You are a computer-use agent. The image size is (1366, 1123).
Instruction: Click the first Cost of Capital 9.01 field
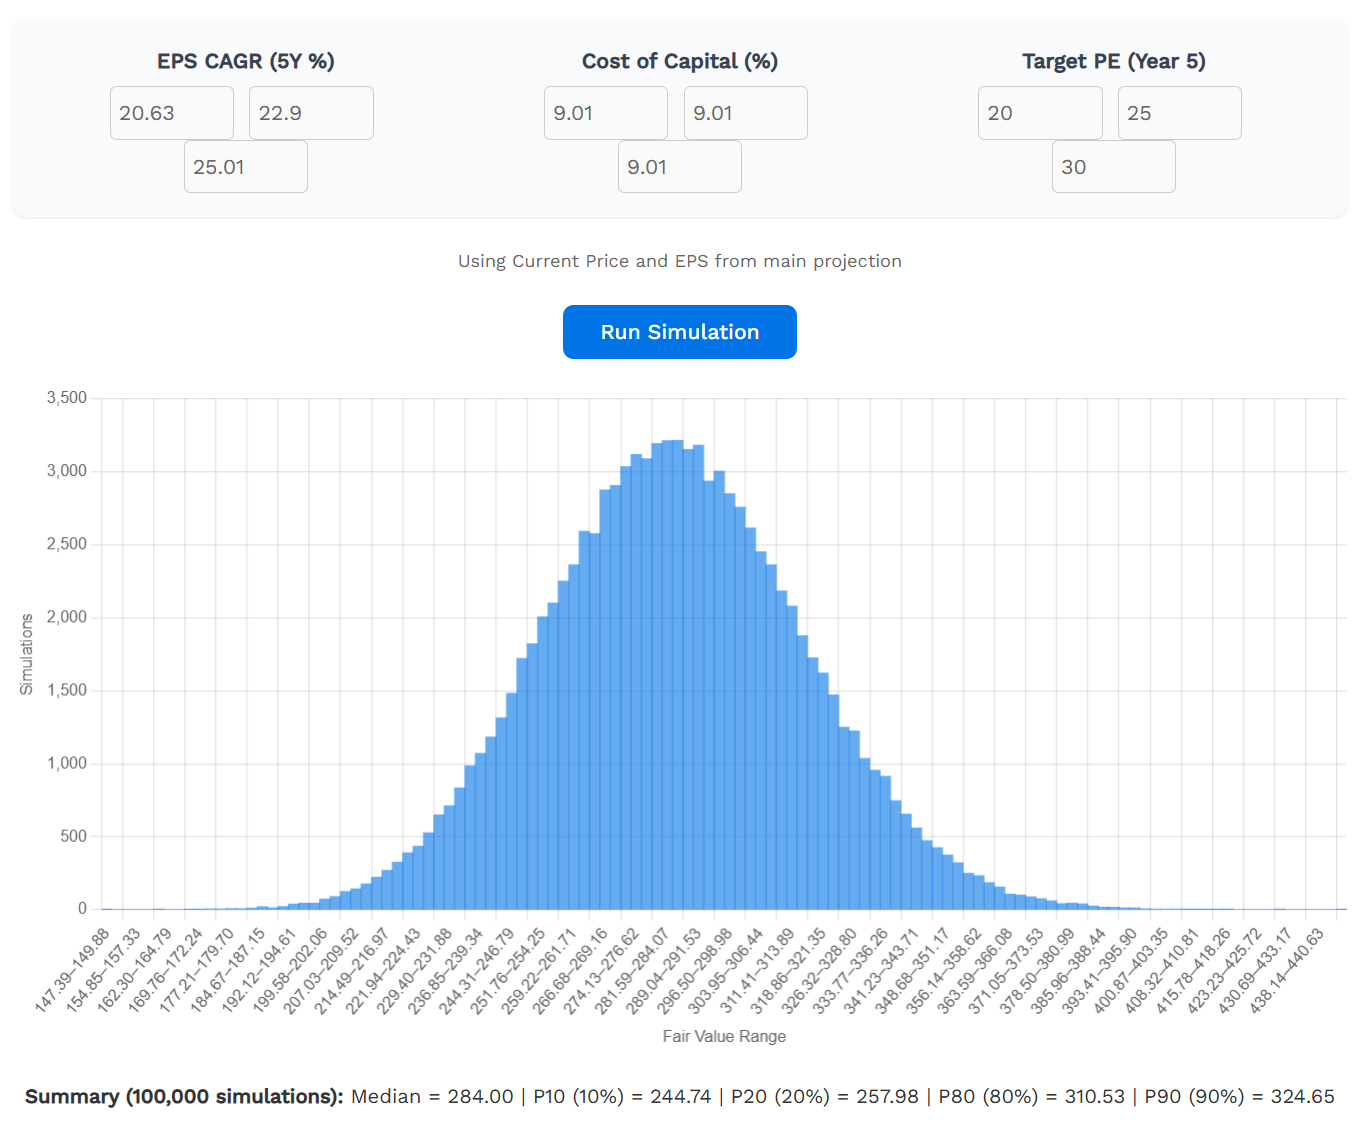[x=605, y=112]
